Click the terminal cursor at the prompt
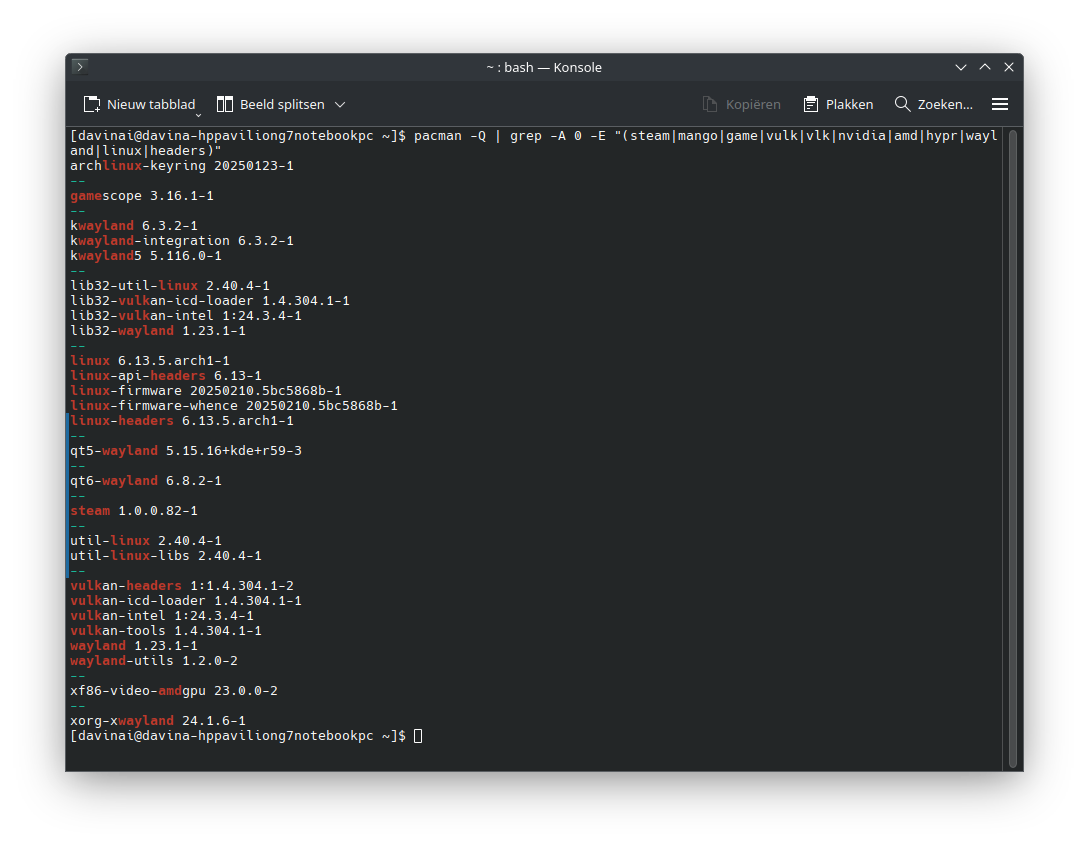 click(418, 736)
